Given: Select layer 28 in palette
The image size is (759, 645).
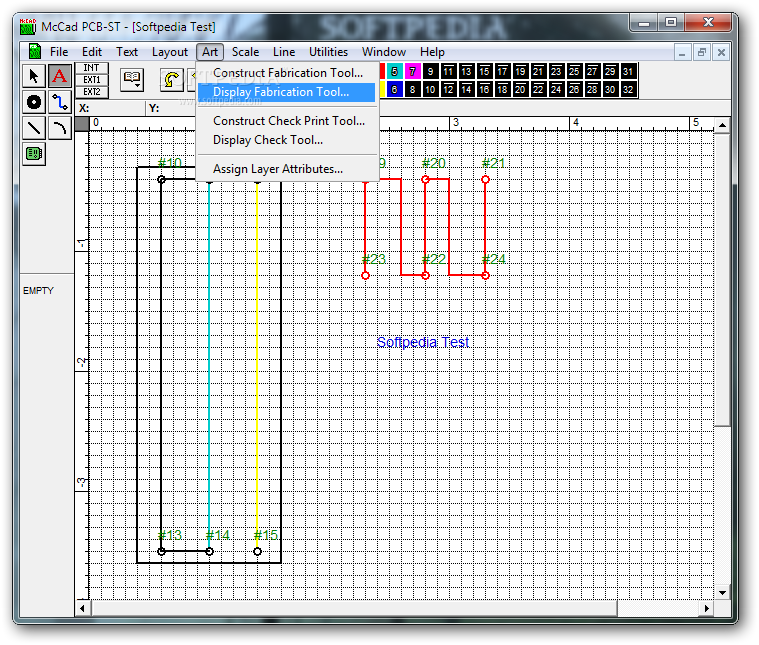Looking at the screenshot, I should [x=592, y=90].
